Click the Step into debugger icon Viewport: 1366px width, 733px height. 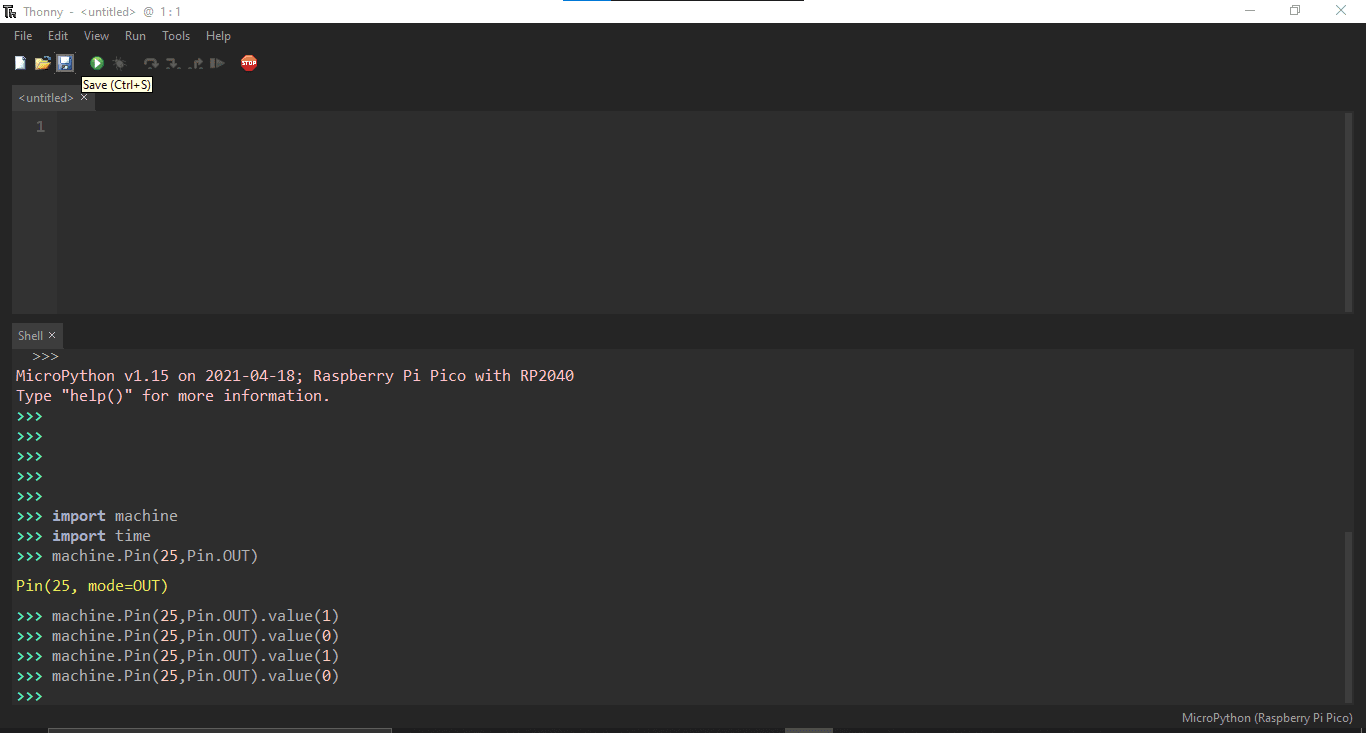[x=173, y=63]
